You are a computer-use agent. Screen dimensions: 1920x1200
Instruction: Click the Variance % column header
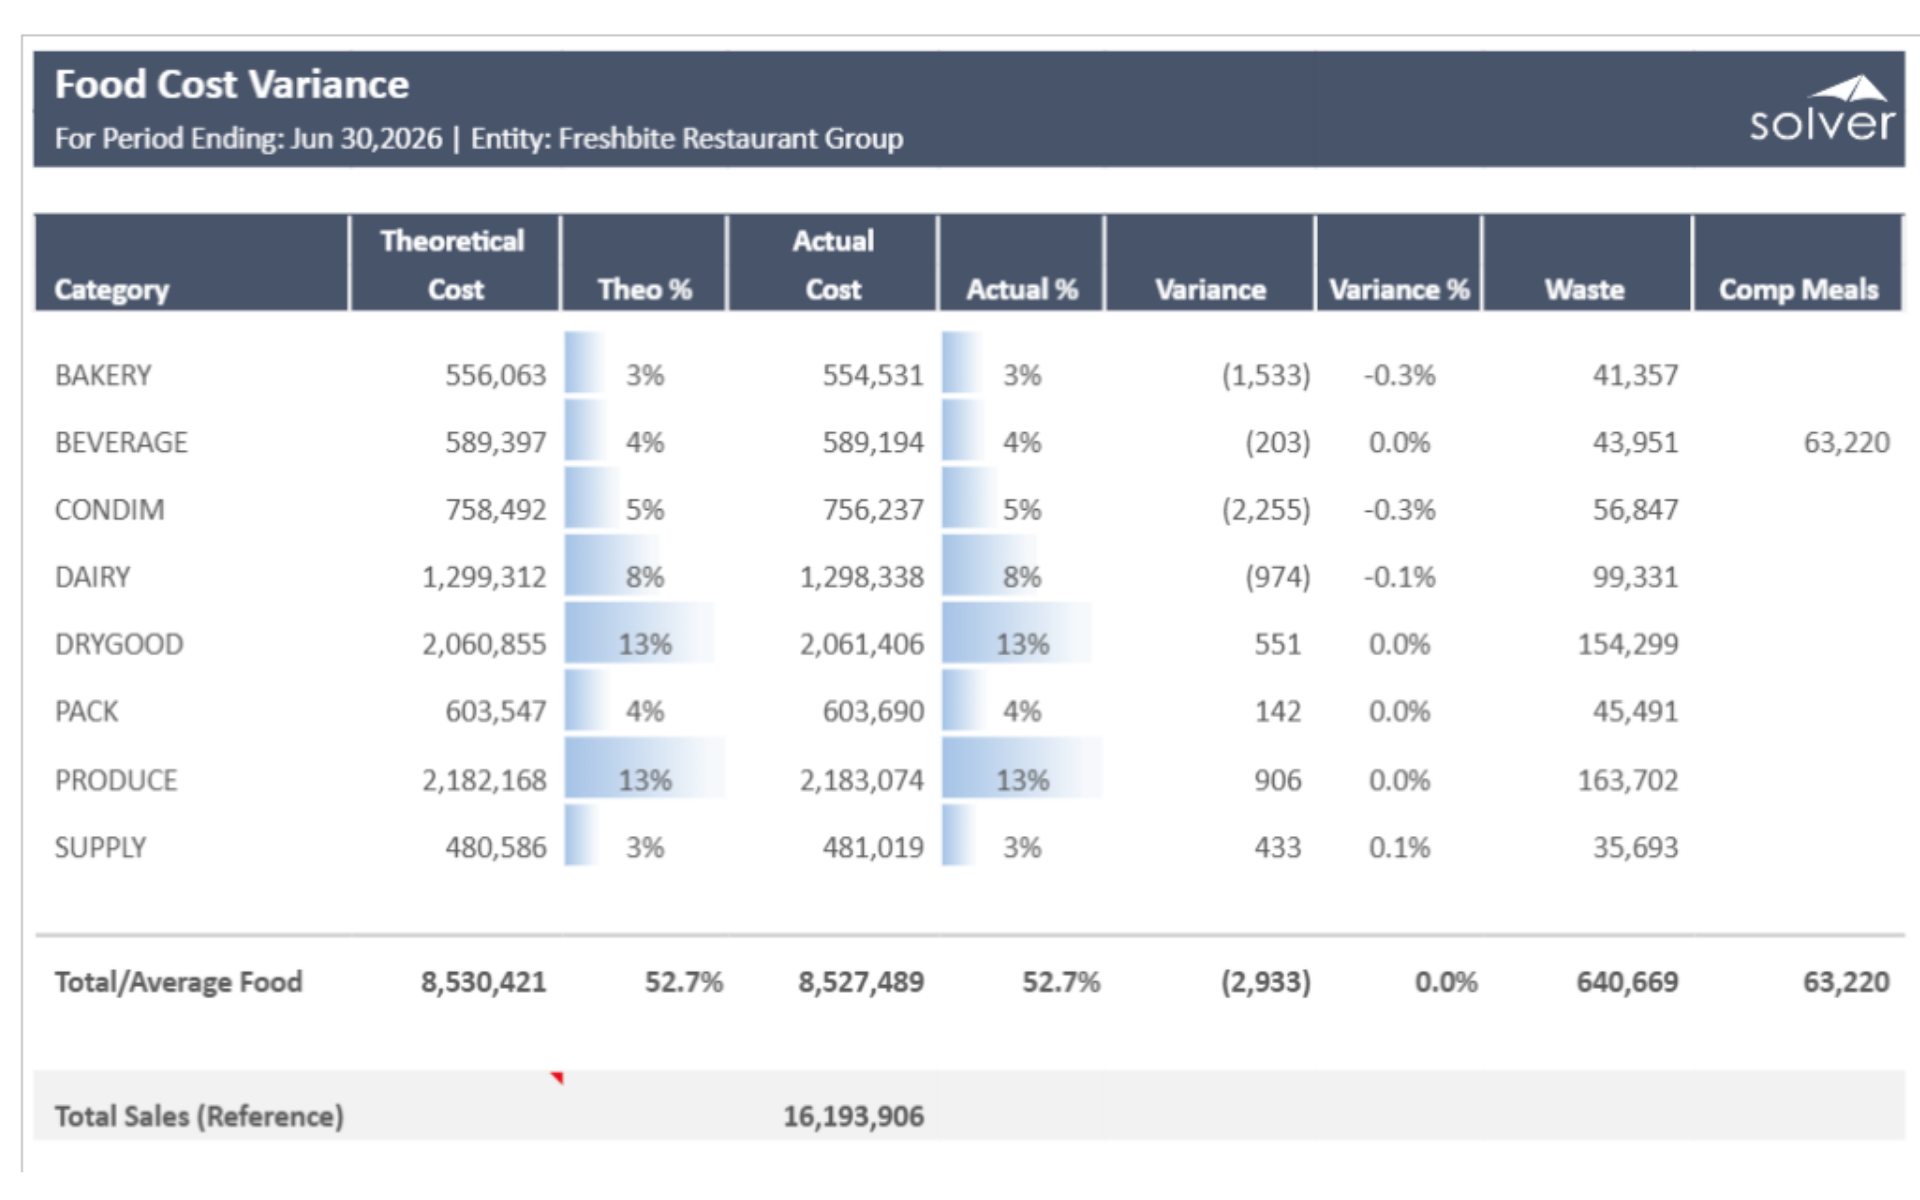[1398, 289]
